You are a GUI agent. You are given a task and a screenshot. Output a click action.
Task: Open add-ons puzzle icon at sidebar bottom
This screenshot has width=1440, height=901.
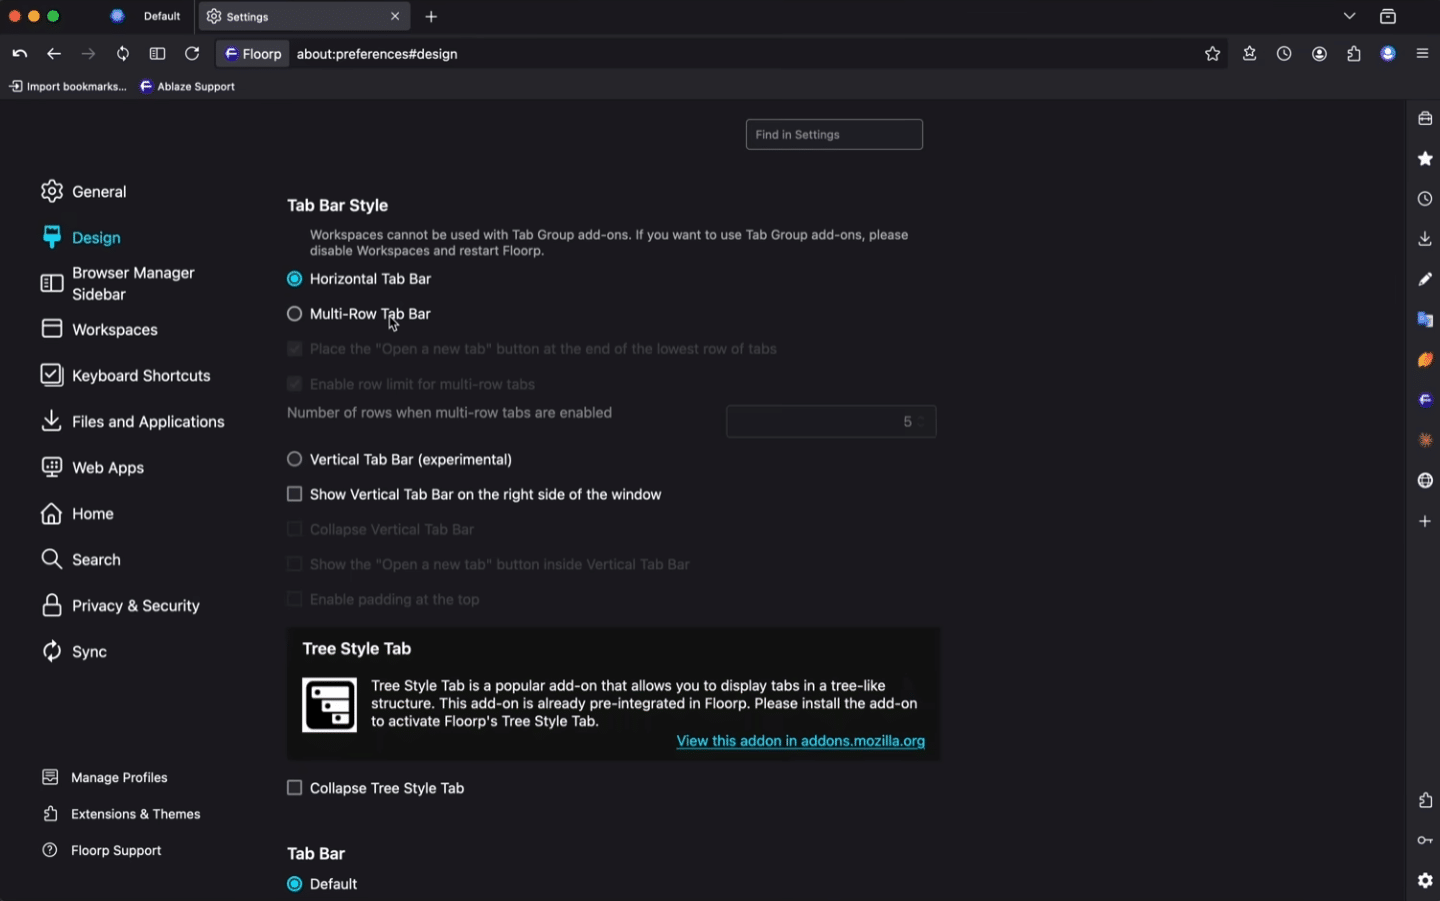pos(1425,800)
